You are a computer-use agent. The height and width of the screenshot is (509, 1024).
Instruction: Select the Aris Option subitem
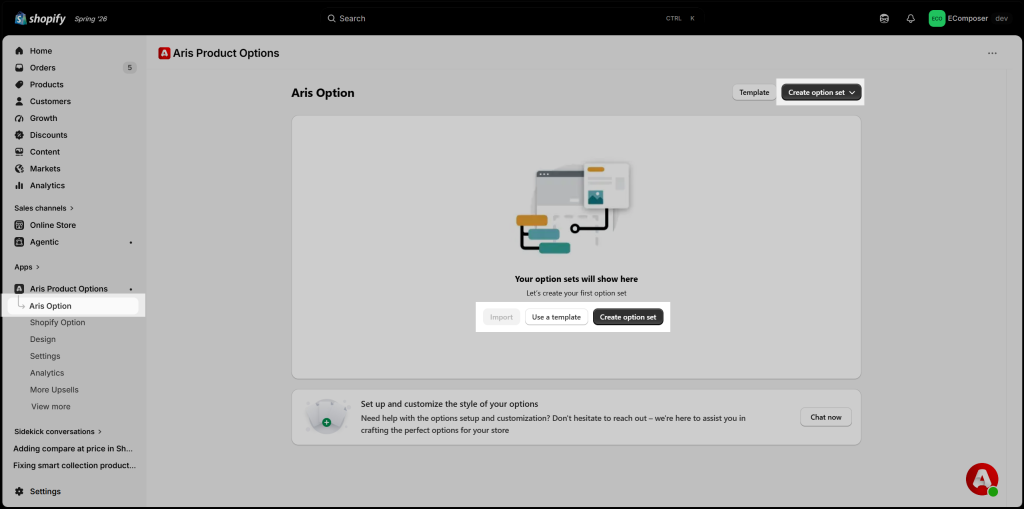50,306
